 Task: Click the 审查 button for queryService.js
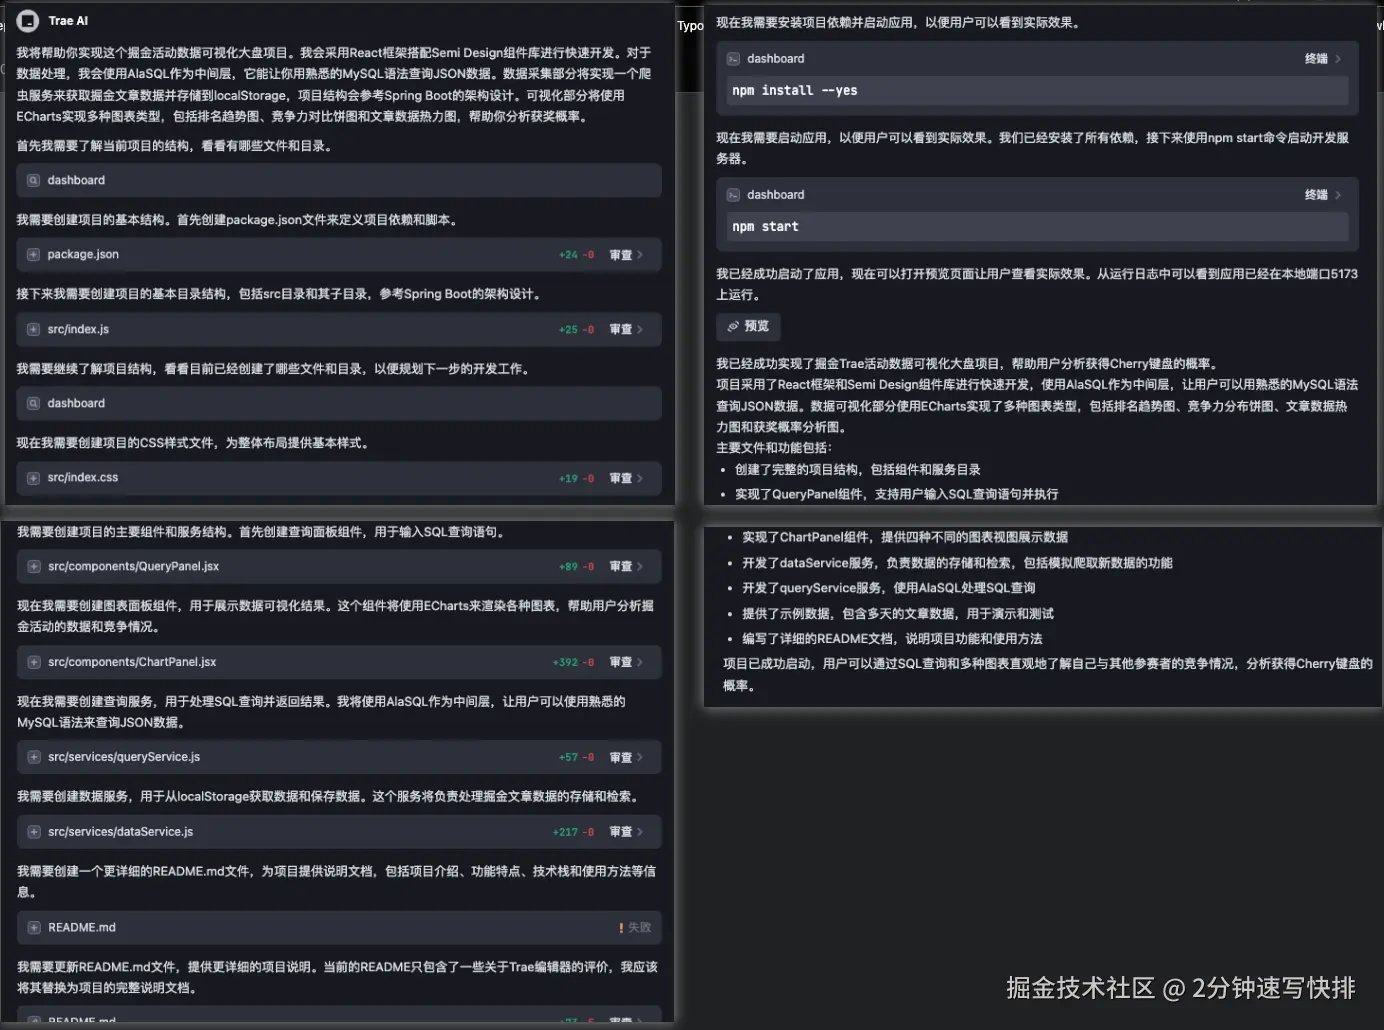pyautogui.click(x=622, y=757)
